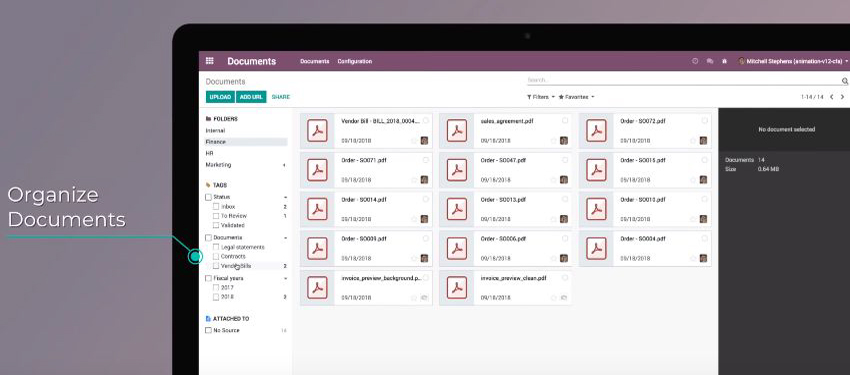Click the UPLOAD button
Screen dimensions: 850x375
(x=220, y=97)
